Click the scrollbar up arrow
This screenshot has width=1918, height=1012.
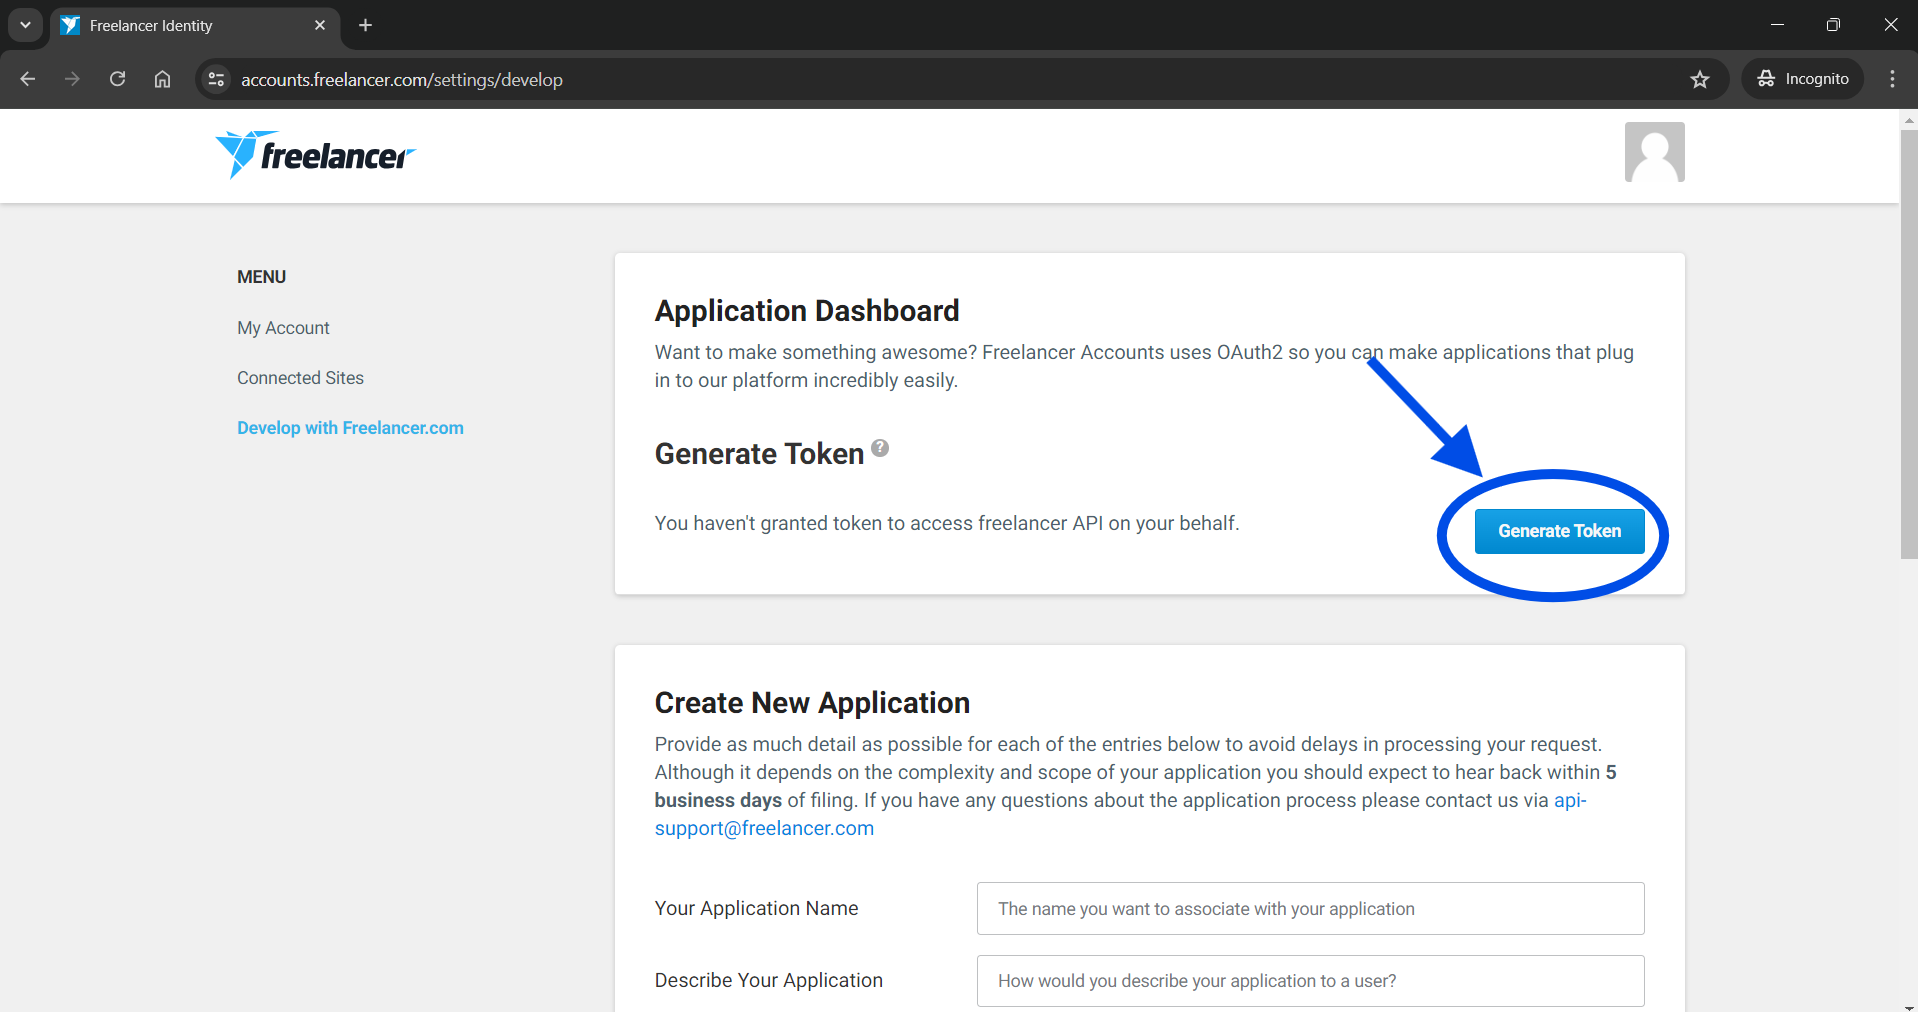coord(1909,119)
